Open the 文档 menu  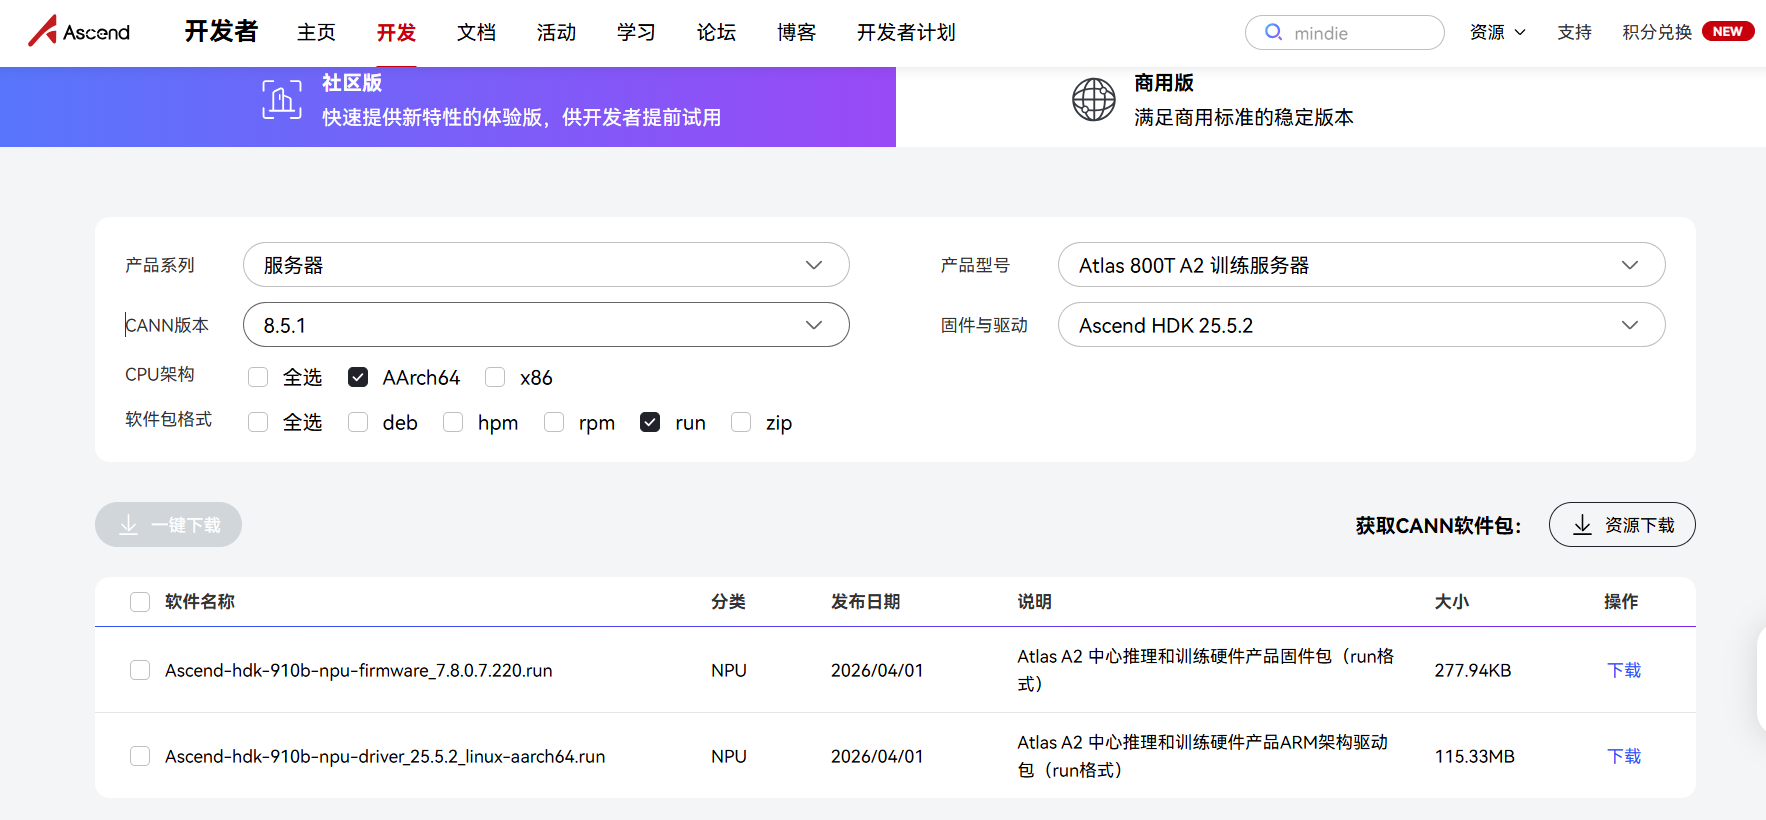coord(476,32)
